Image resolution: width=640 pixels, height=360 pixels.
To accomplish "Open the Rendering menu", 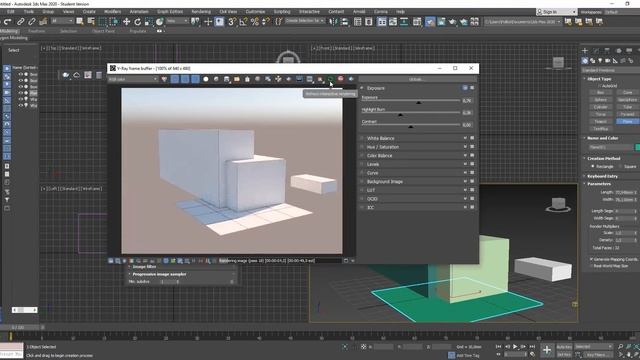I will [201, 12].
